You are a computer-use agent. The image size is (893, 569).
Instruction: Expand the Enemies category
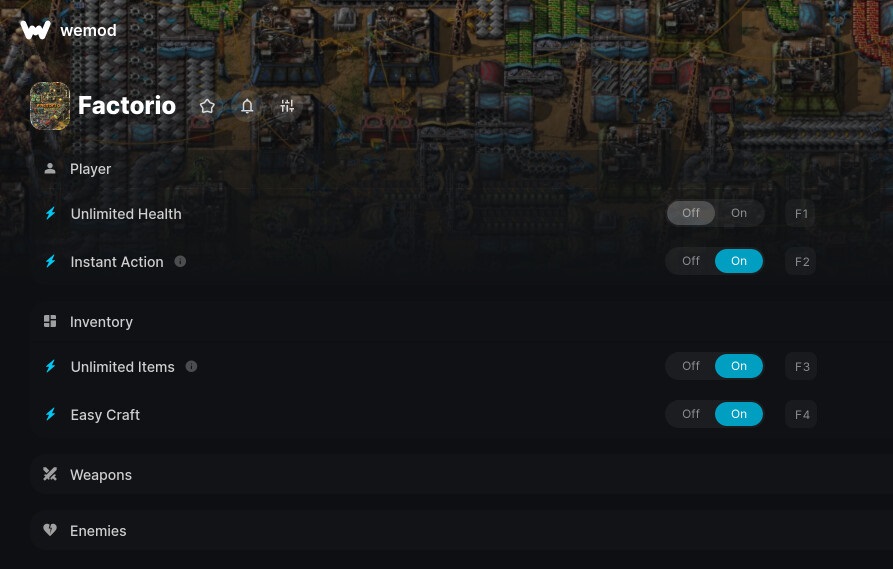(x=461, y=530)
